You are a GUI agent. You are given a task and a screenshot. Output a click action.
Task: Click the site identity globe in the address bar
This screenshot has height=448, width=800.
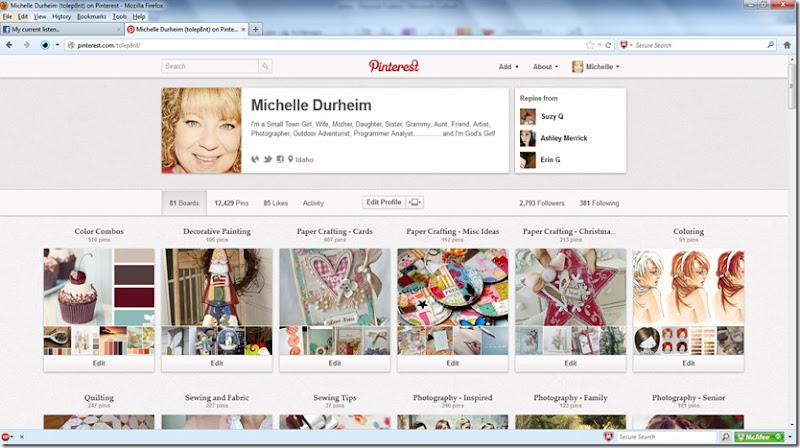pyautogui.click(x=71, y=45)
